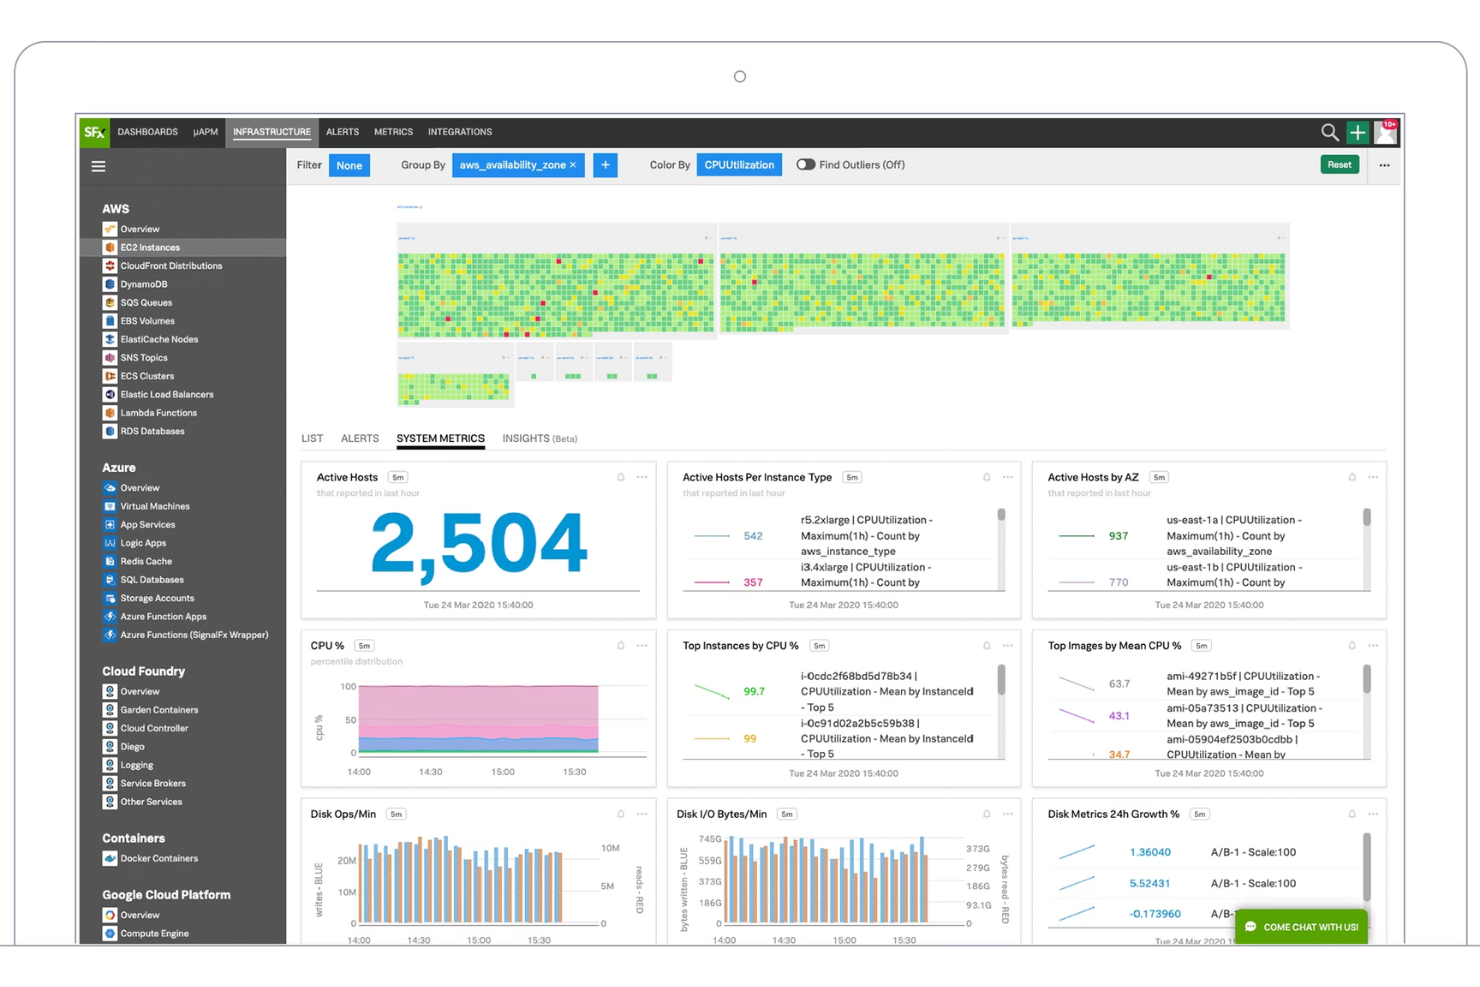Viewport: 1480px width, 987px height.
Task: Open the DynamoDB sidebar icon
Action: click(x=110, y=284)
